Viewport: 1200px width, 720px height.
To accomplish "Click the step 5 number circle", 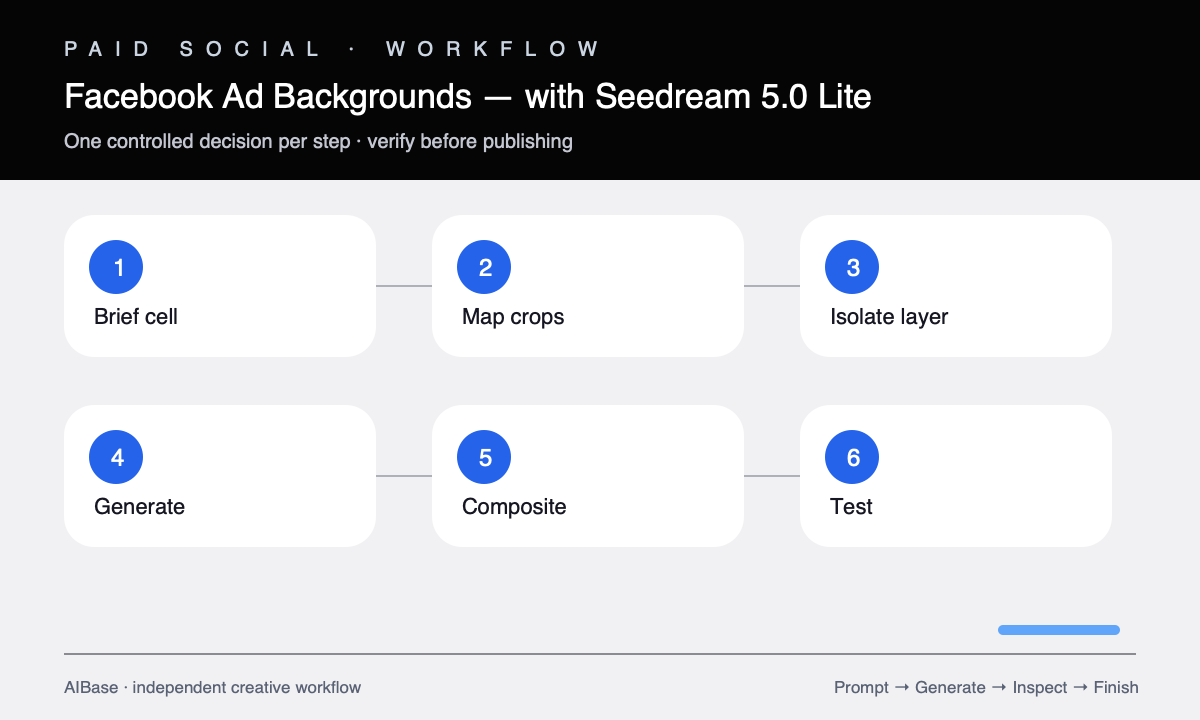I will tap(484, 457).
